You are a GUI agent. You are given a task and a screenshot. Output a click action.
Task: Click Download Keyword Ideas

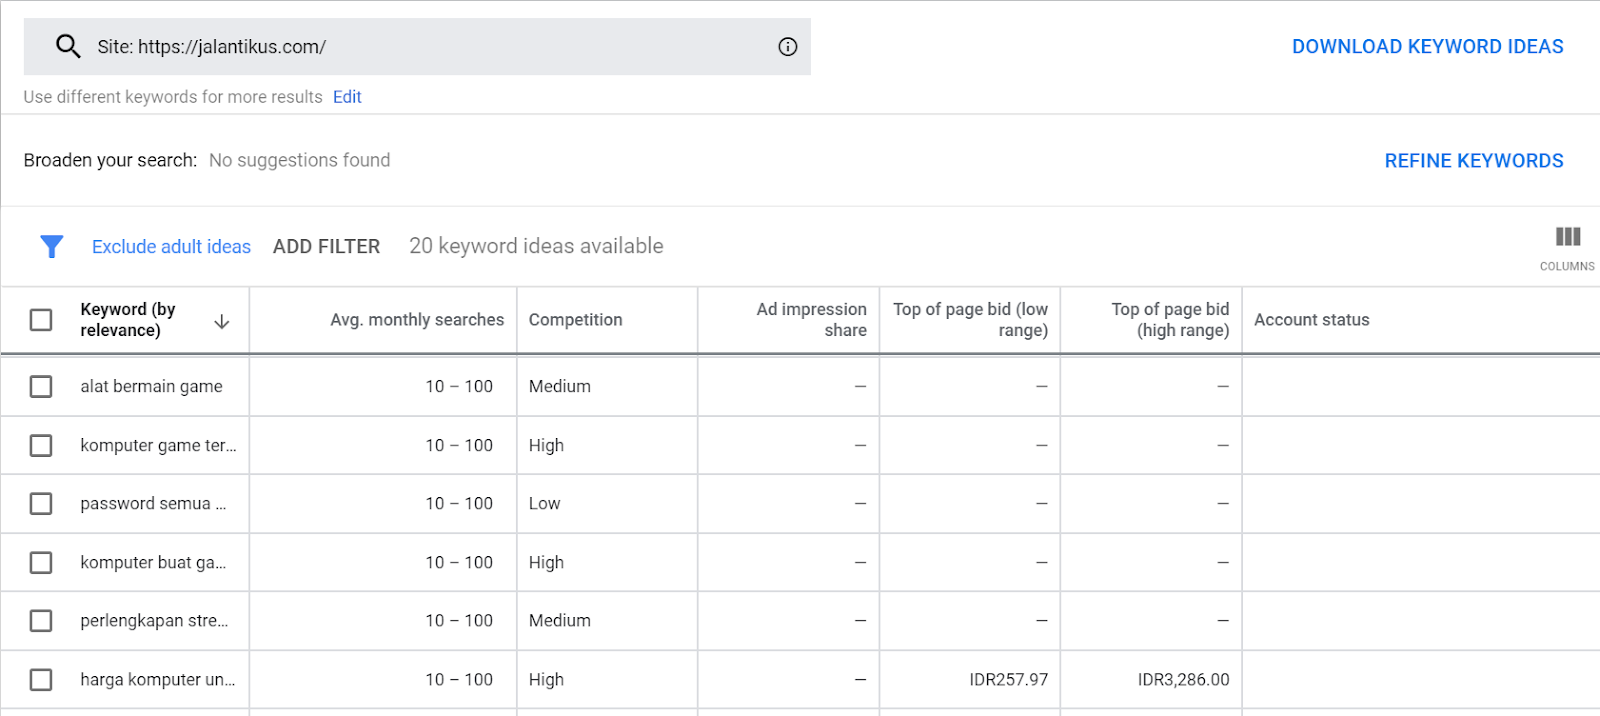[1427, 47]
